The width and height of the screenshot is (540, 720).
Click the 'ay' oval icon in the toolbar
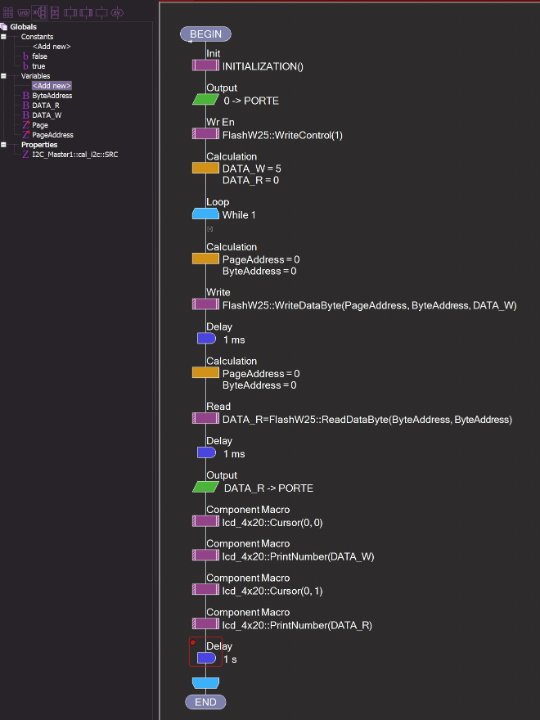point(118,12)
